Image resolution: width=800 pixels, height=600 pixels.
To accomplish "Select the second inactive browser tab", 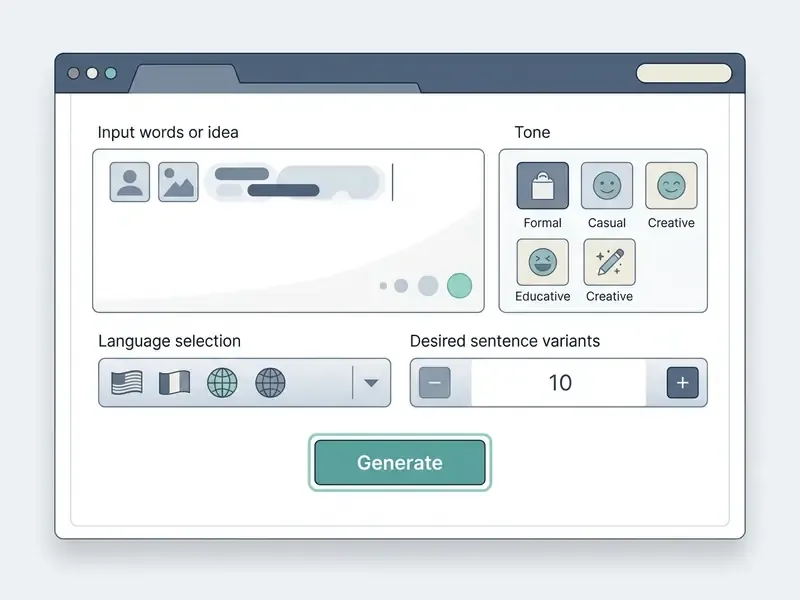I will 329,88.
